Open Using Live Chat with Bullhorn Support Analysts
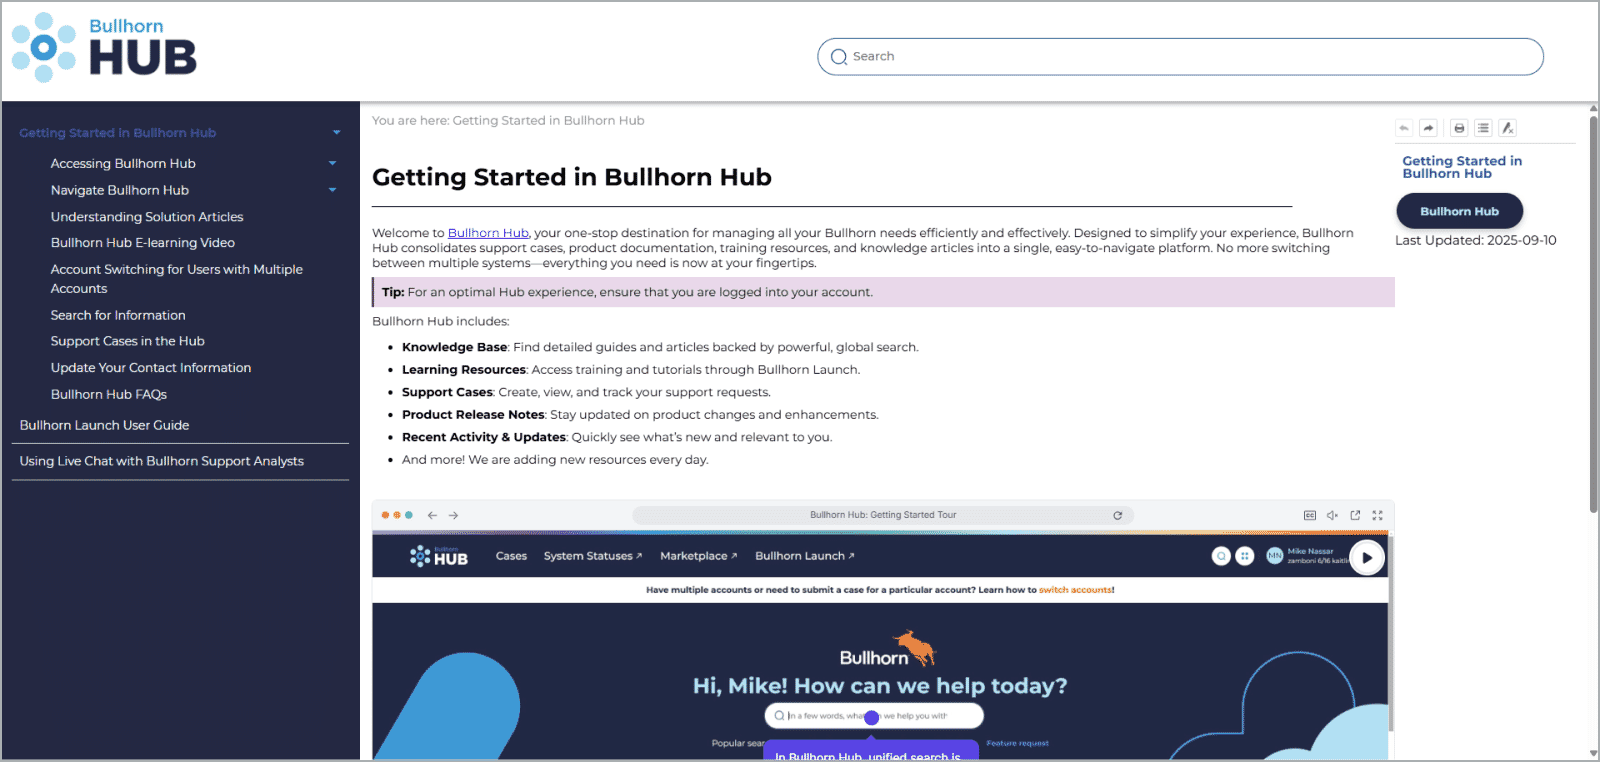This screenshot has width=1600, height=762. coord(161,461)
